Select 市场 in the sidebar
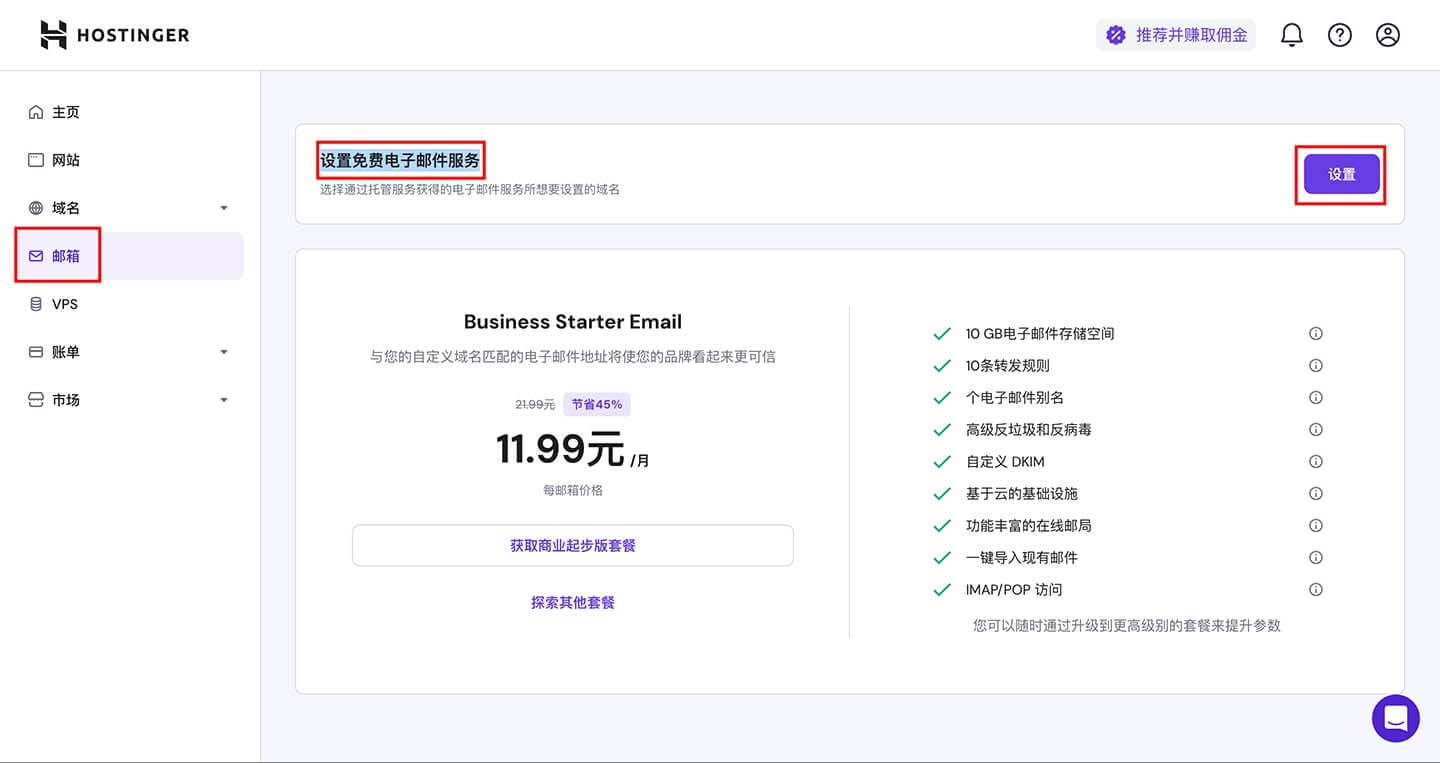 tap(130, 400)
